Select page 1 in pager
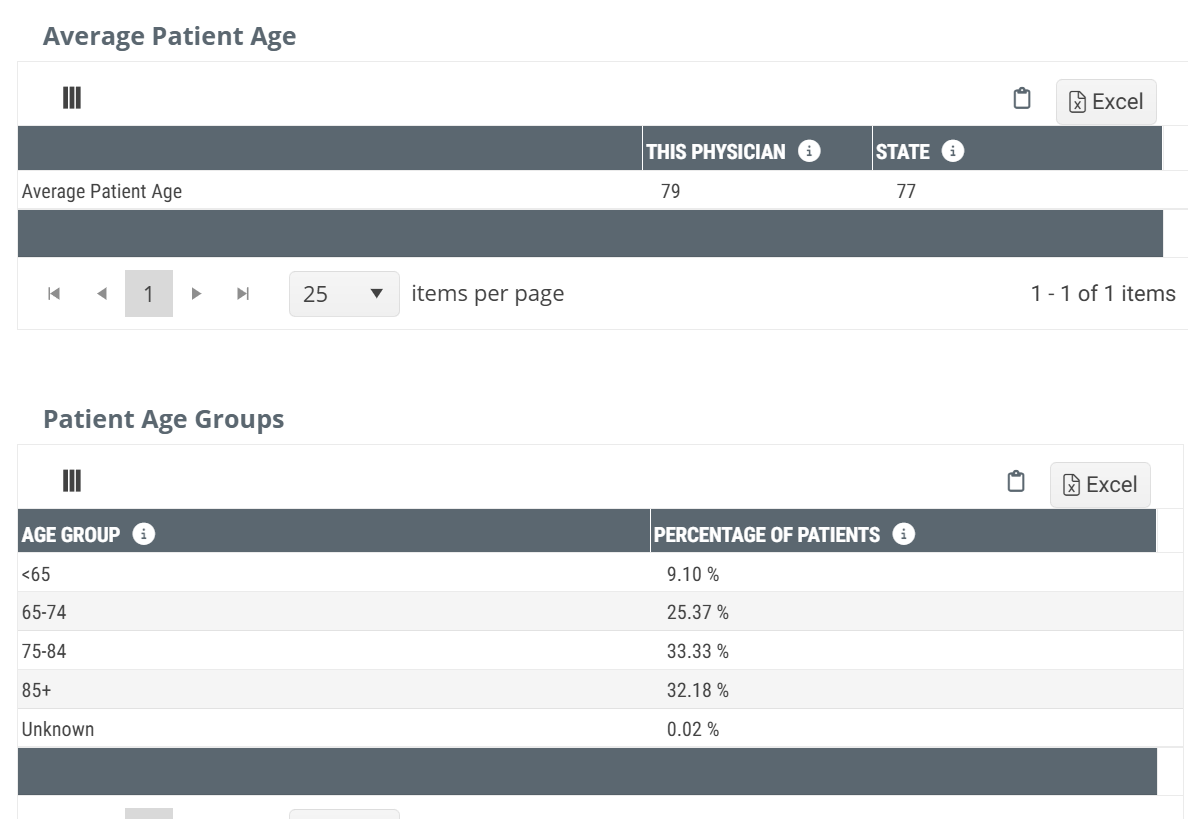1188x819 pixels. [148, 294]
